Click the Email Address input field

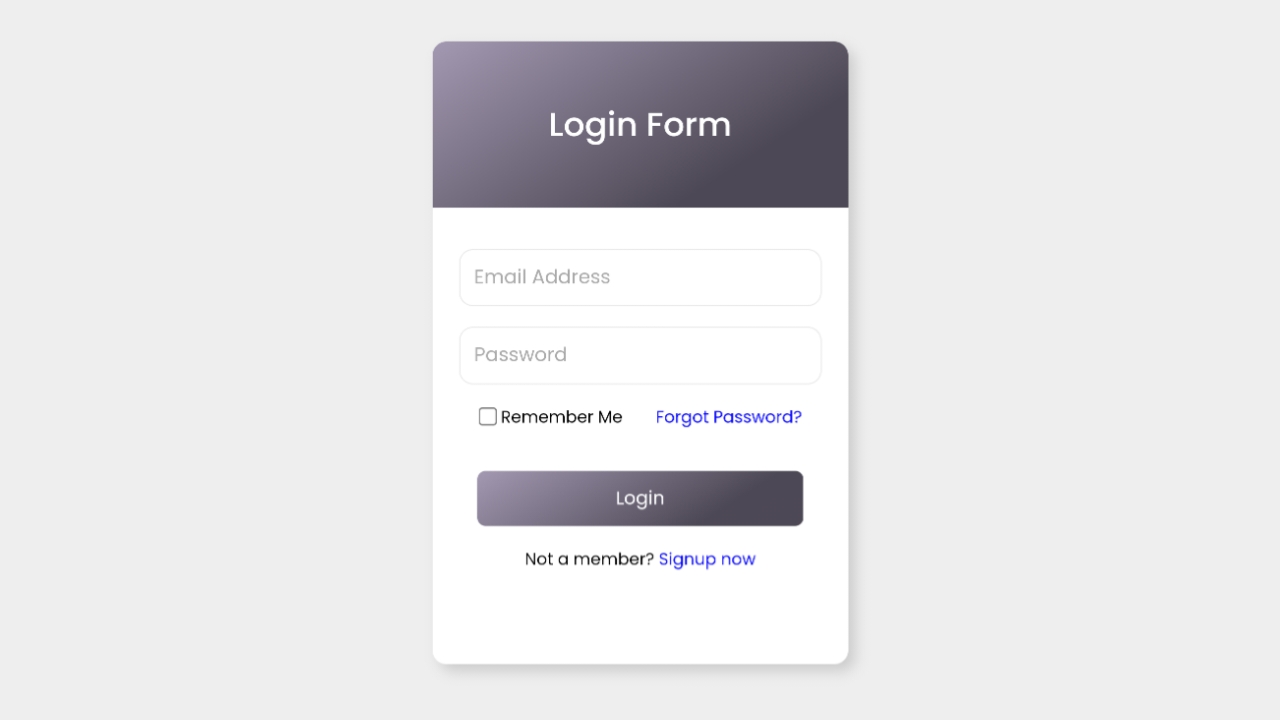pos(640,277)
